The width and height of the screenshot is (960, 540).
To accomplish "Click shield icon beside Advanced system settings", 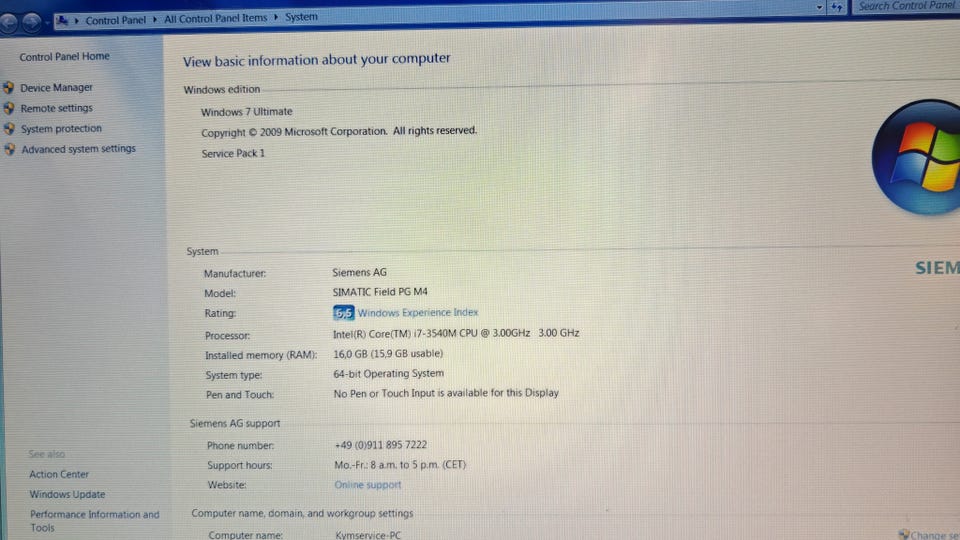I will [x=10, y=149].
